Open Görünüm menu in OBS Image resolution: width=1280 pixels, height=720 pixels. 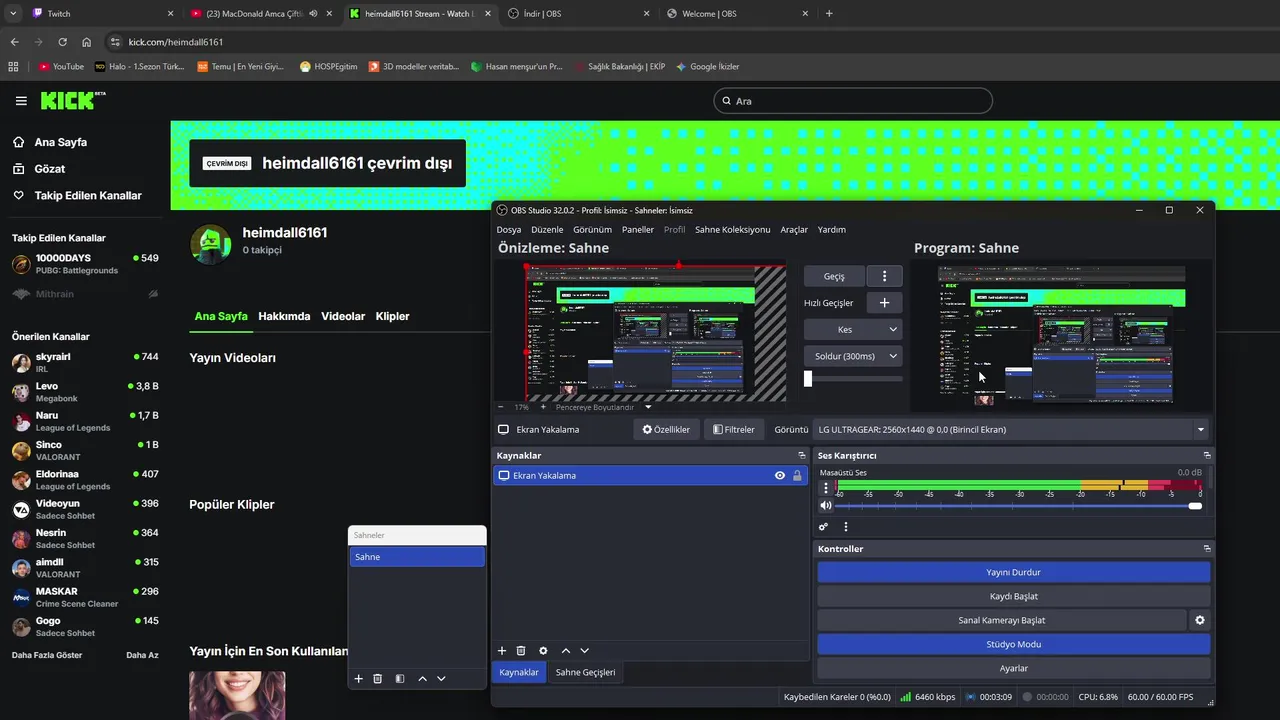pyautogui.click(x=592, y=230)
